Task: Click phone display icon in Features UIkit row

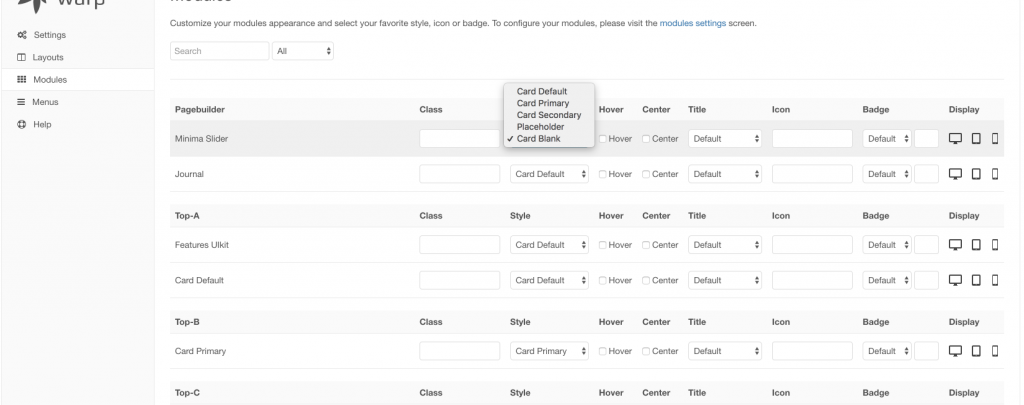Action: tap(995, 245)
